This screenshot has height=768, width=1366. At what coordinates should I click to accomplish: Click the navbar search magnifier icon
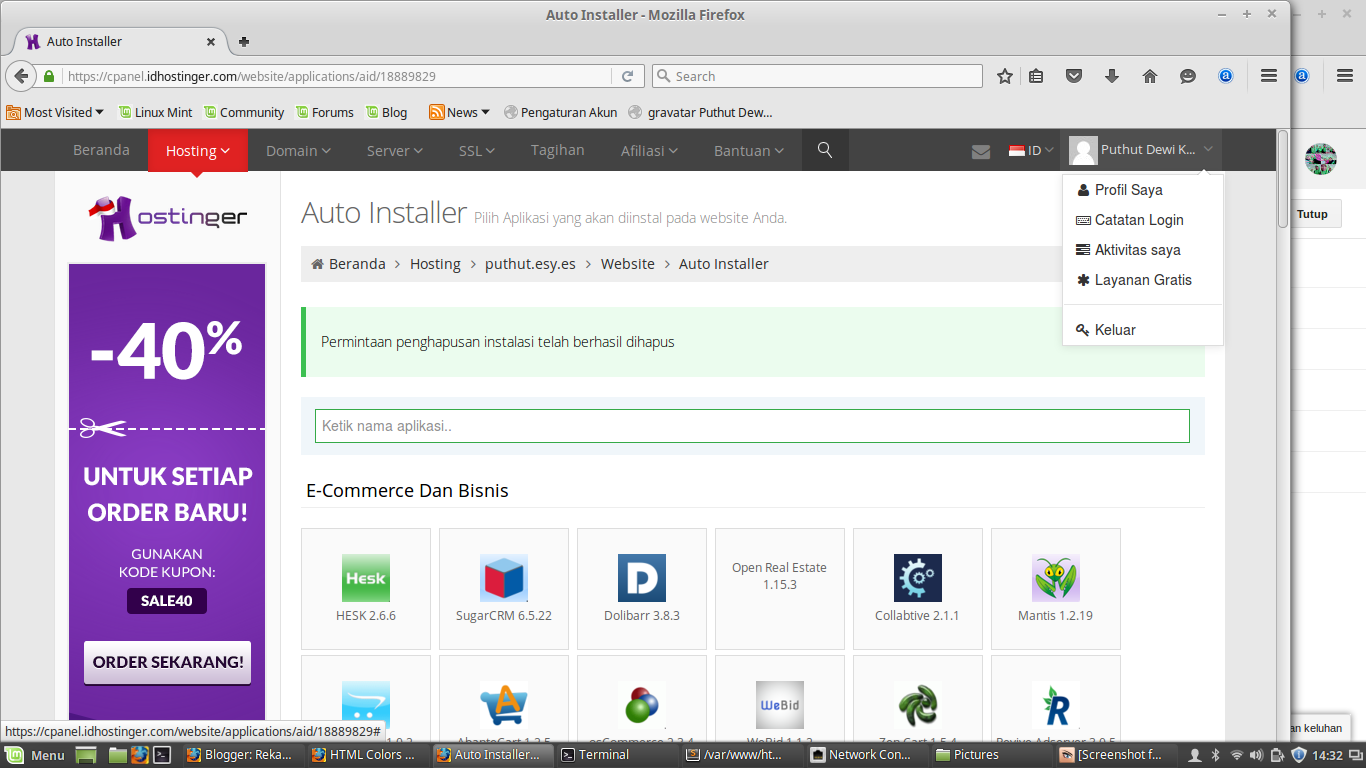click(824, 150)
